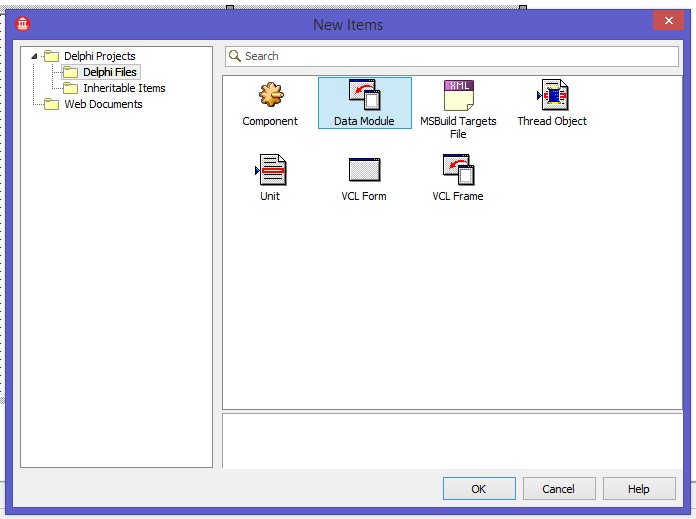Pick the Thread Object icon
This screenshot has height=519, width=696.
click(552, 95)
